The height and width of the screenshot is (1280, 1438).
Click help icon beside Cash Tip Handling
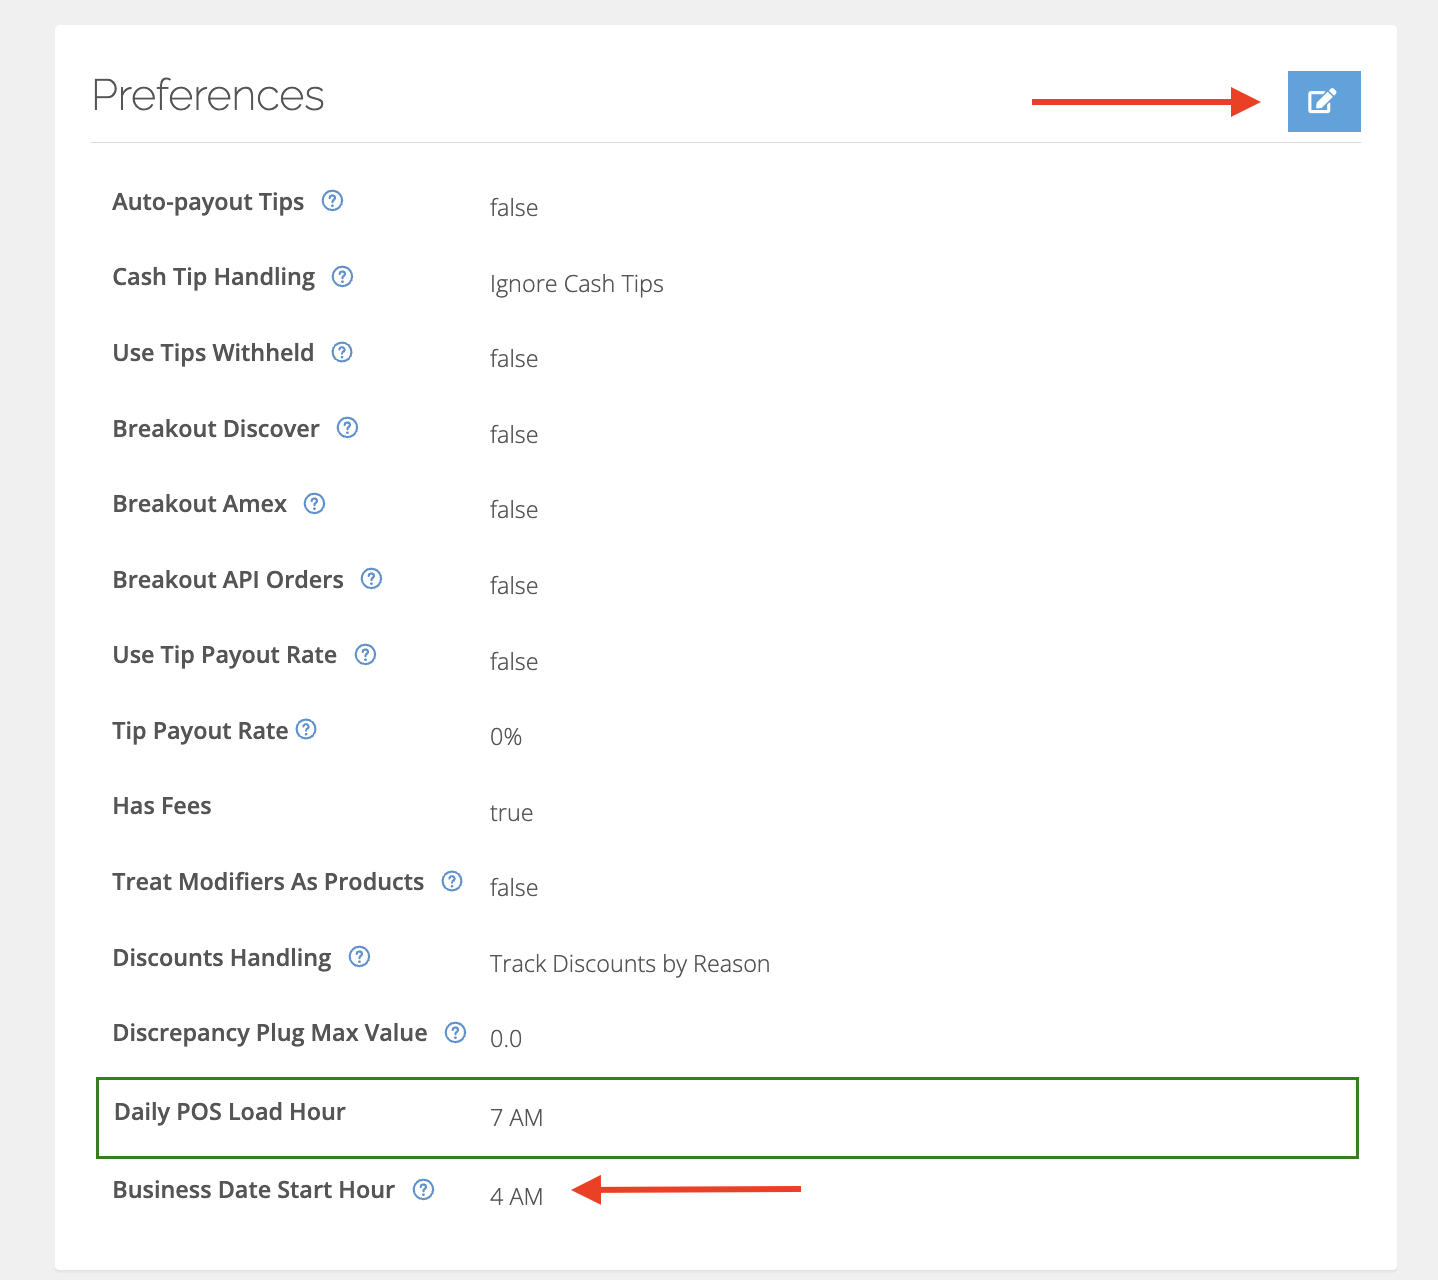342,277
